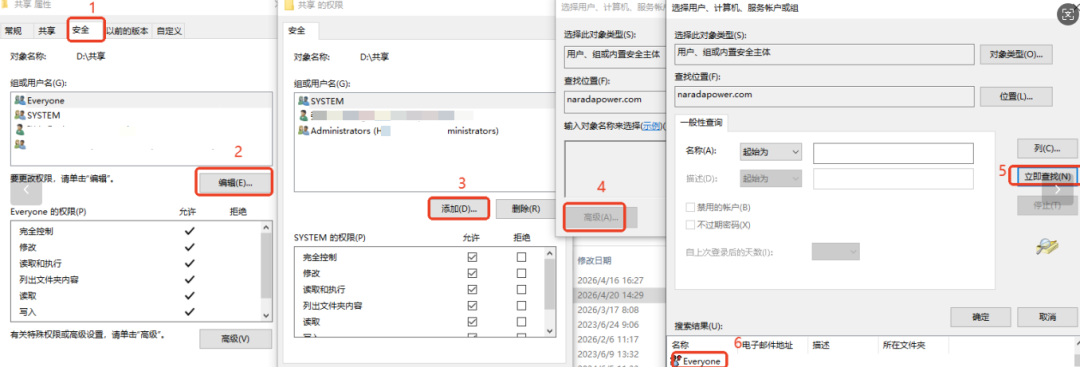Viewport: 1080px width, 367px height.
Task: Enable 不过期密码 checkbox
Action: pos(690,224)
